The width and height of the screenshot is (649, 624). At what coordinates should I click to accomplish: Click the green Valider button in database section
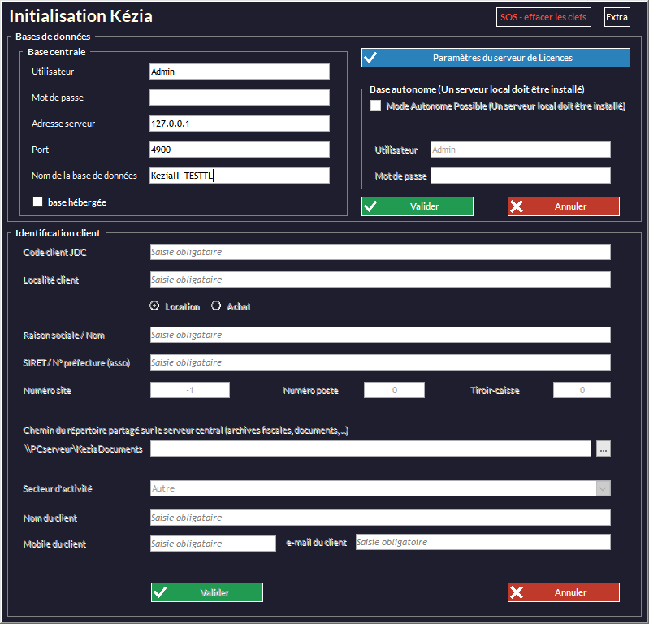[417, 207]
